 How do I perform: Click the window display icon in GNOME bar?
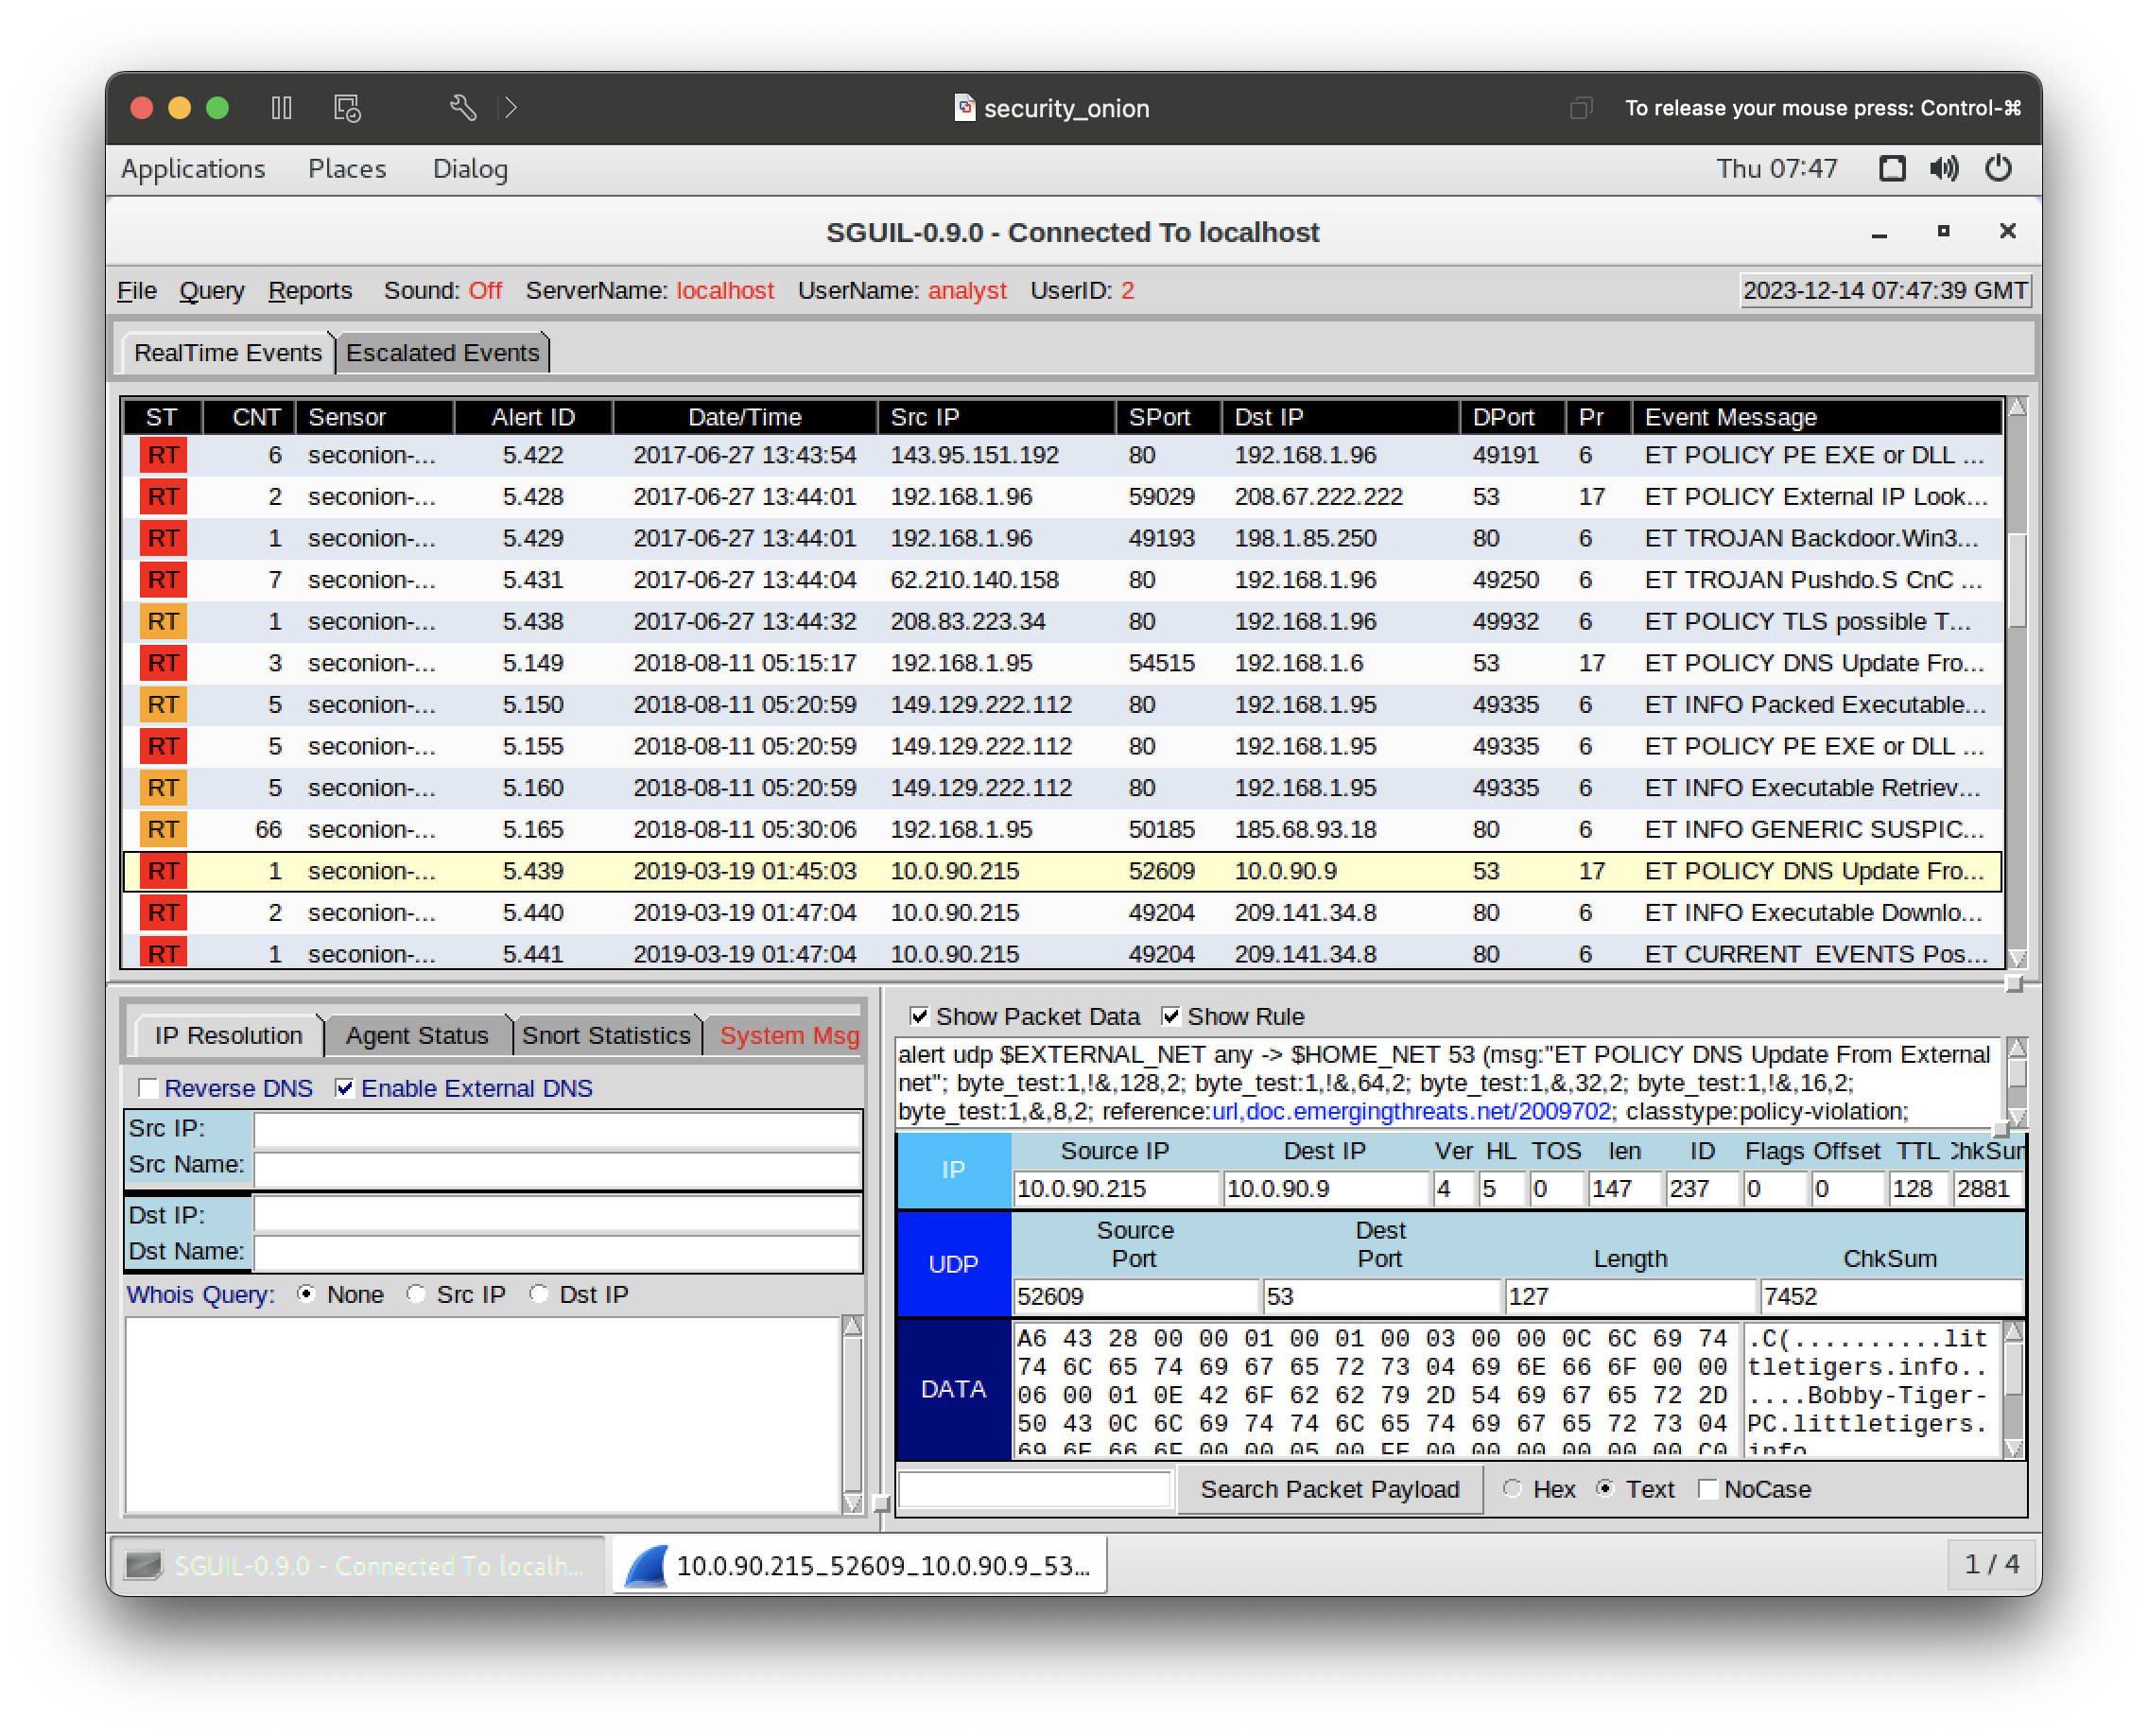[x=1891, y=168]
